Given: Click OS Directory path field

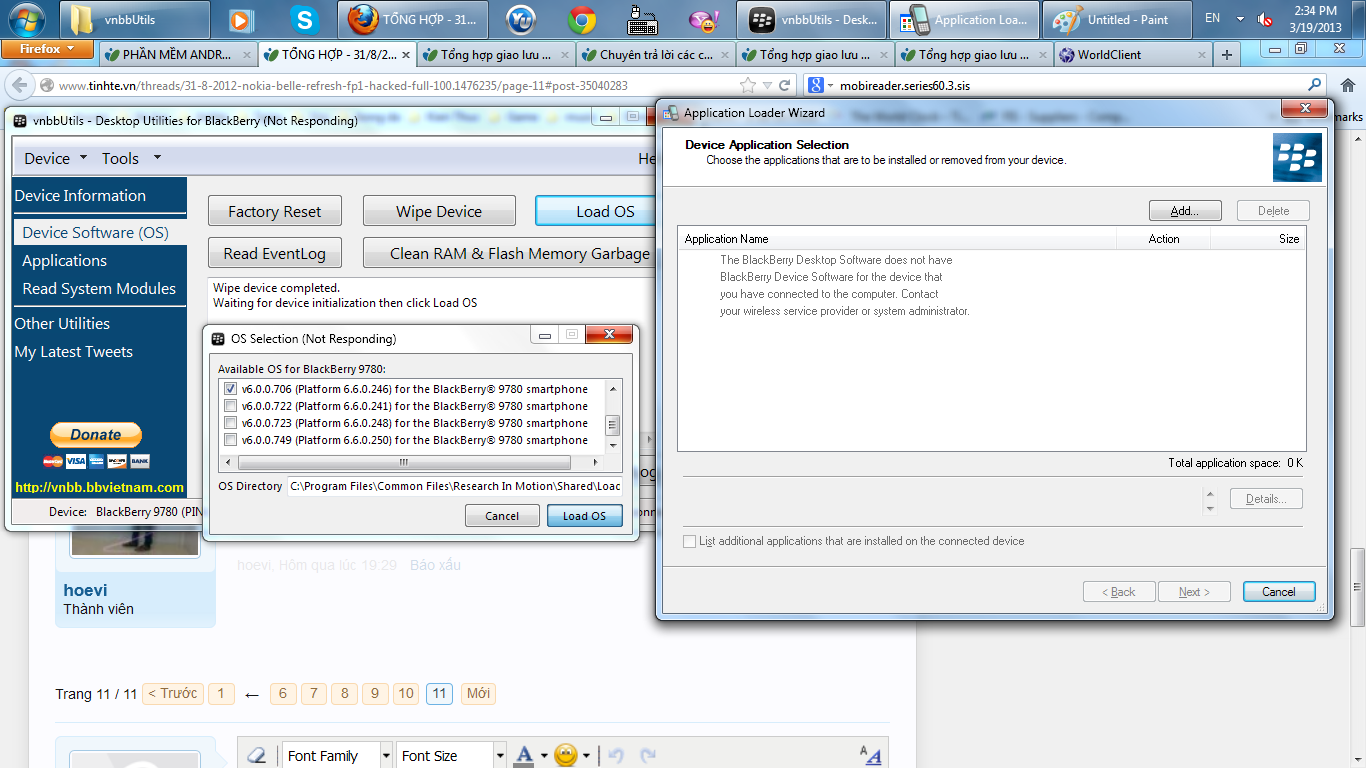Looking at the screenshot, I should [455, 486].
